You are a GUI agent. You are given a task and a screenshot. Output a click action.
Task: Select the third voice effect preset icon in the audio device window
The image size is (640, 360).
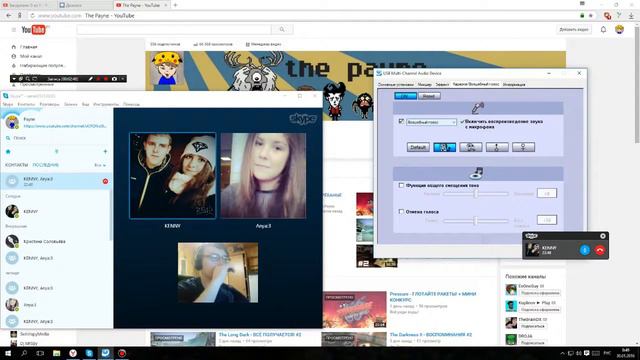tap(471, 147)
